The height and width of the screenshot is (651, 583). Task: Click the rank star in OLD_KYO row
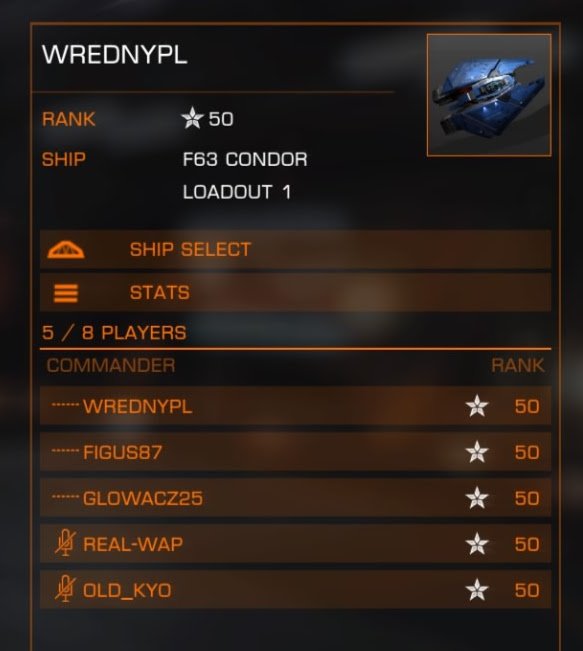click(477, 590)
